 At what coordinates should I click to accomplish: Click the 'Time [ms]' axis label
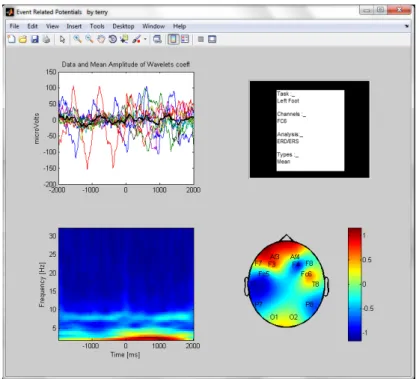[x=125, y=355]
